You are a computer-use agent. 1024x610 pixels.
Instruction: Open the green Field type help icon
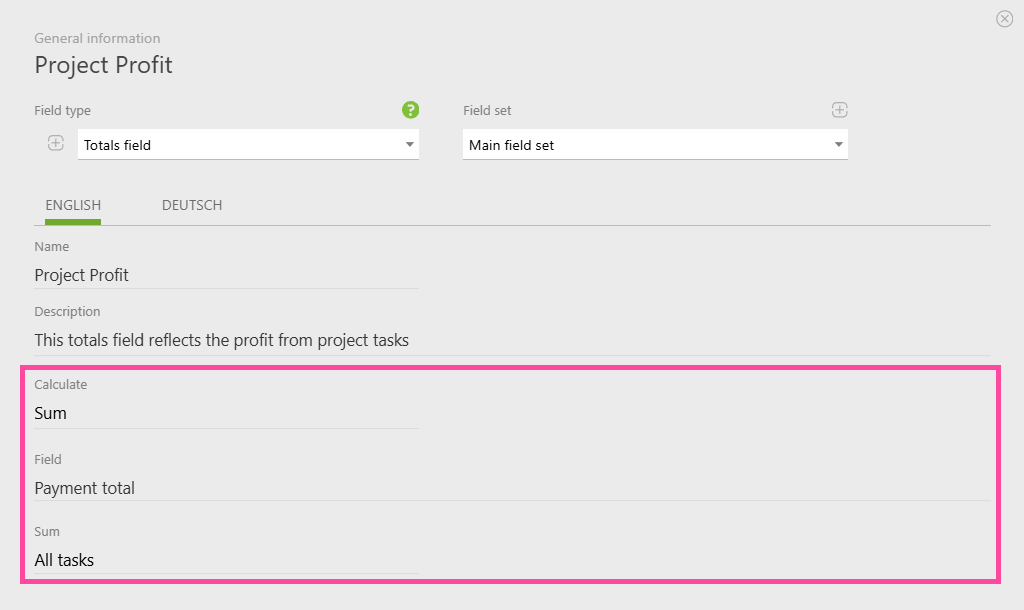tap(410, 110)
